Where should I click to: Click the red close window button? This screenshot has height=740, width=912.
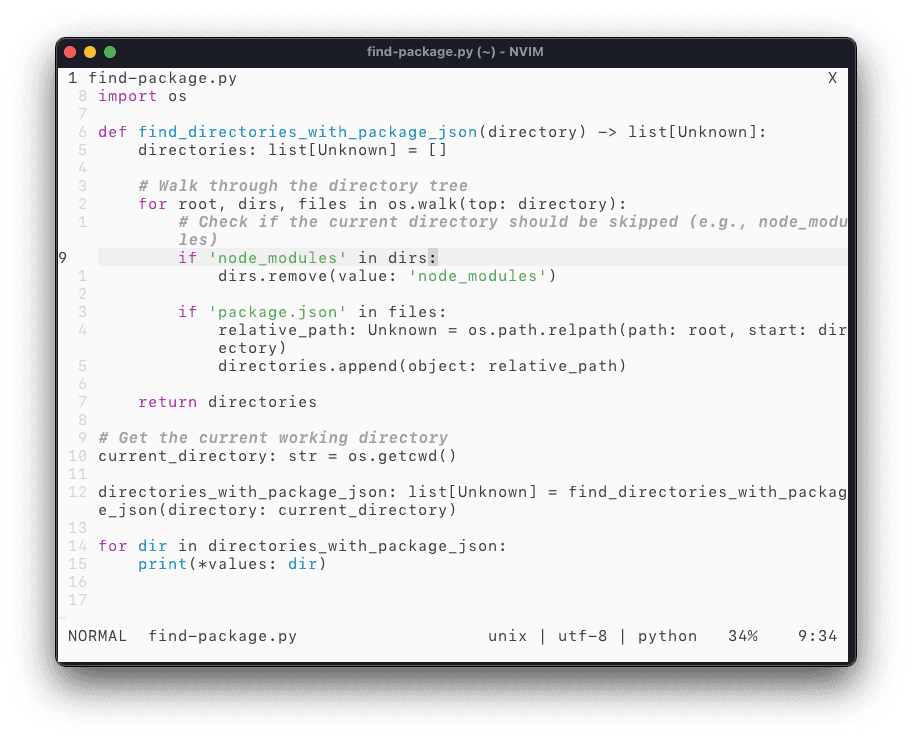70,52
